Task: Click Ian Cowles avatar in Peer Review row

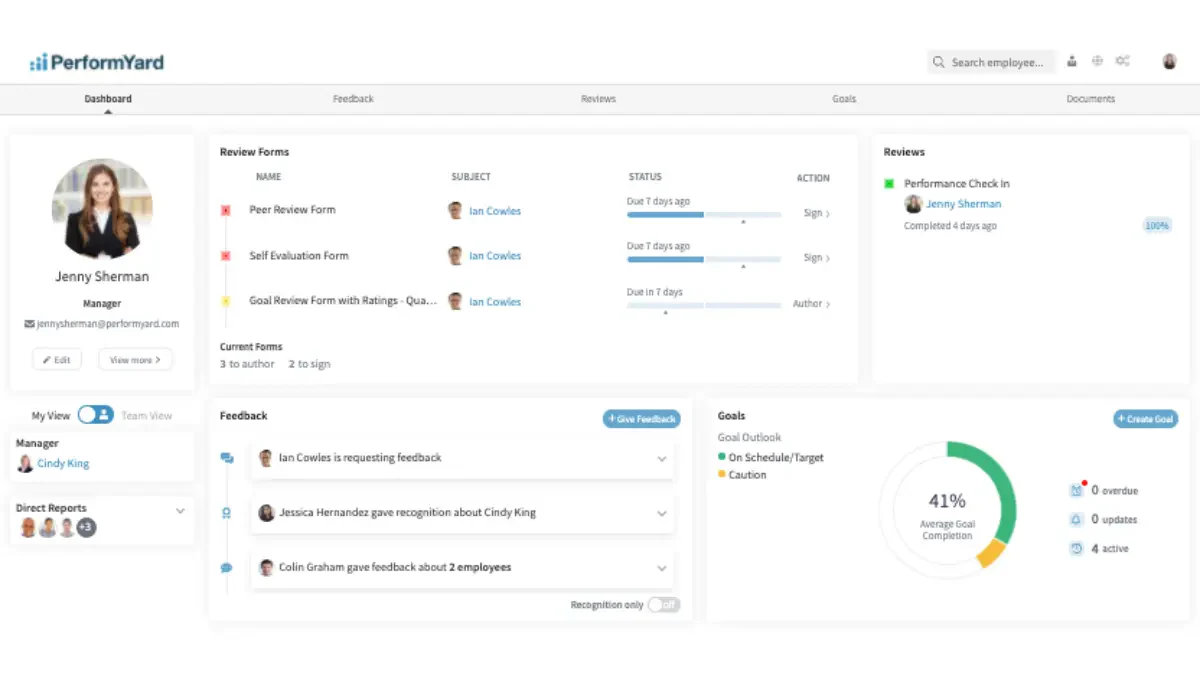Action: click(x=456, y=210)
